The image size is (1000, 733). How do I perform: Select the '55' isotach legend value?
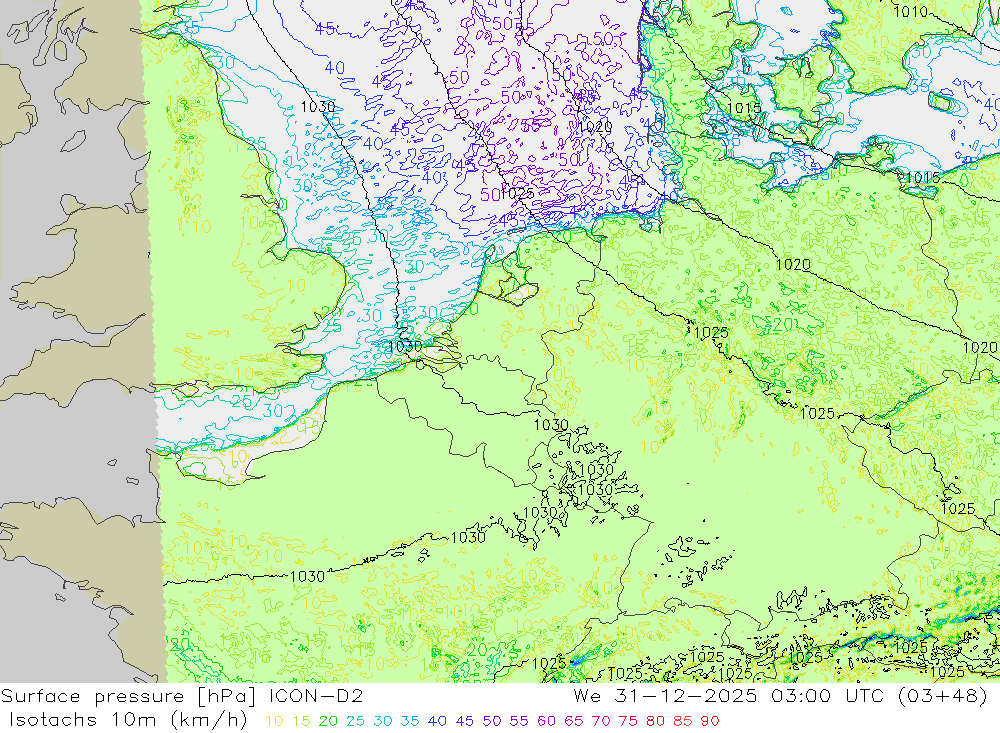[519, 722]
